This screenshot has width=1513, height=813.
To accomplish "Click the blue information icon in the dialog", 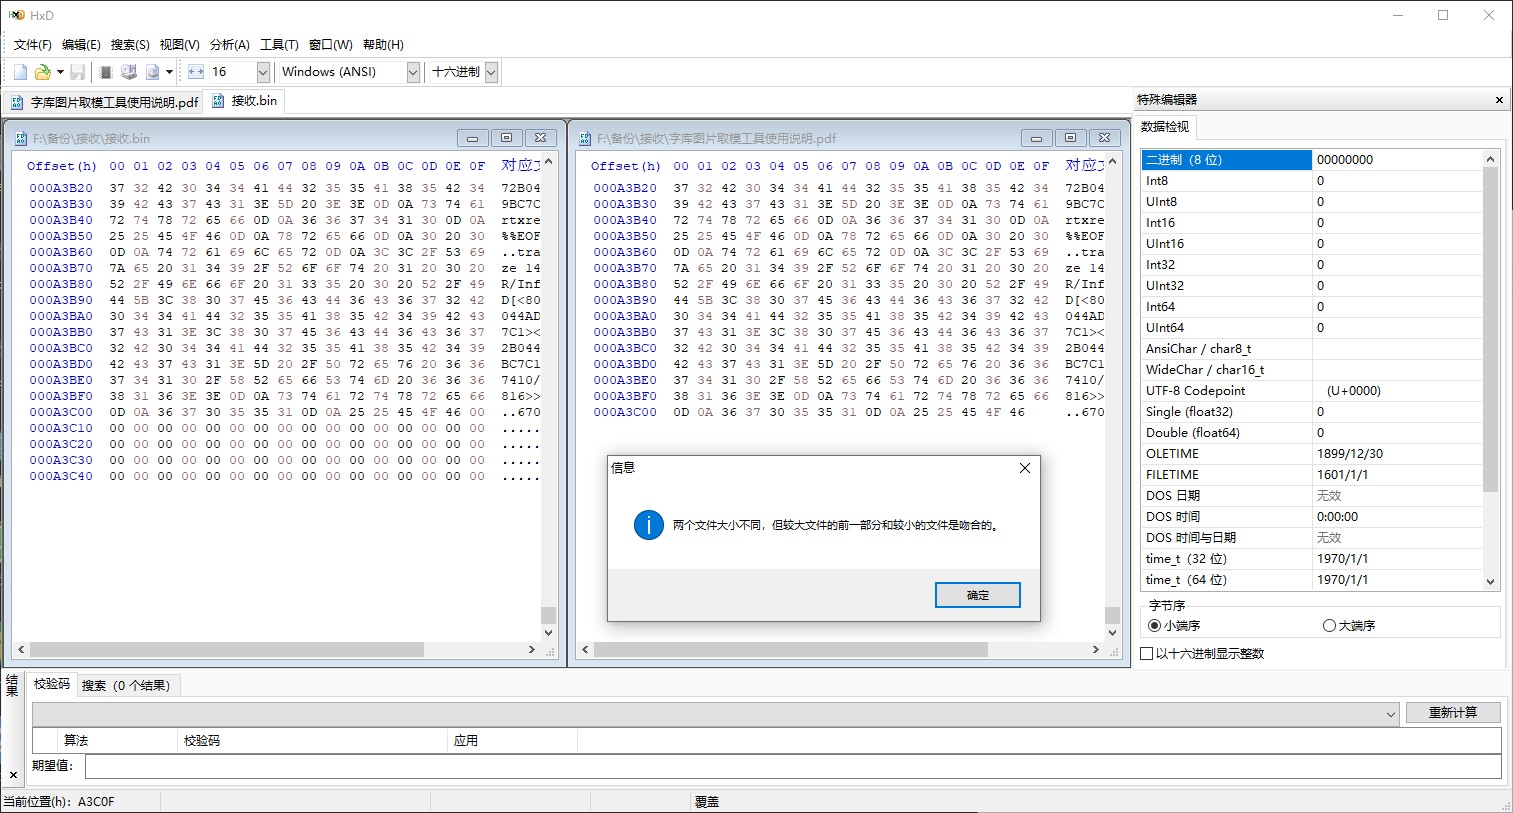I will click(x=649, y=524).
